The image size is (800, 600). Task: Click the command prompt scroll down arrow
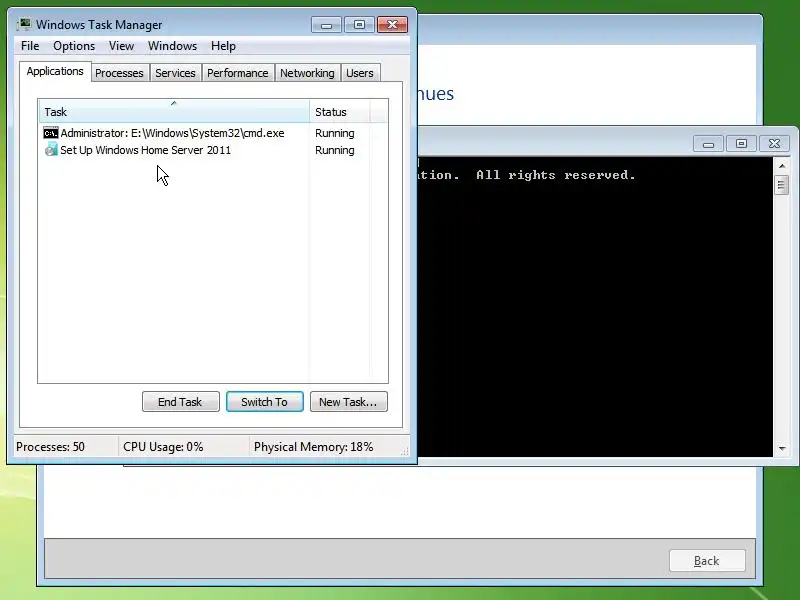click(782, 448)
